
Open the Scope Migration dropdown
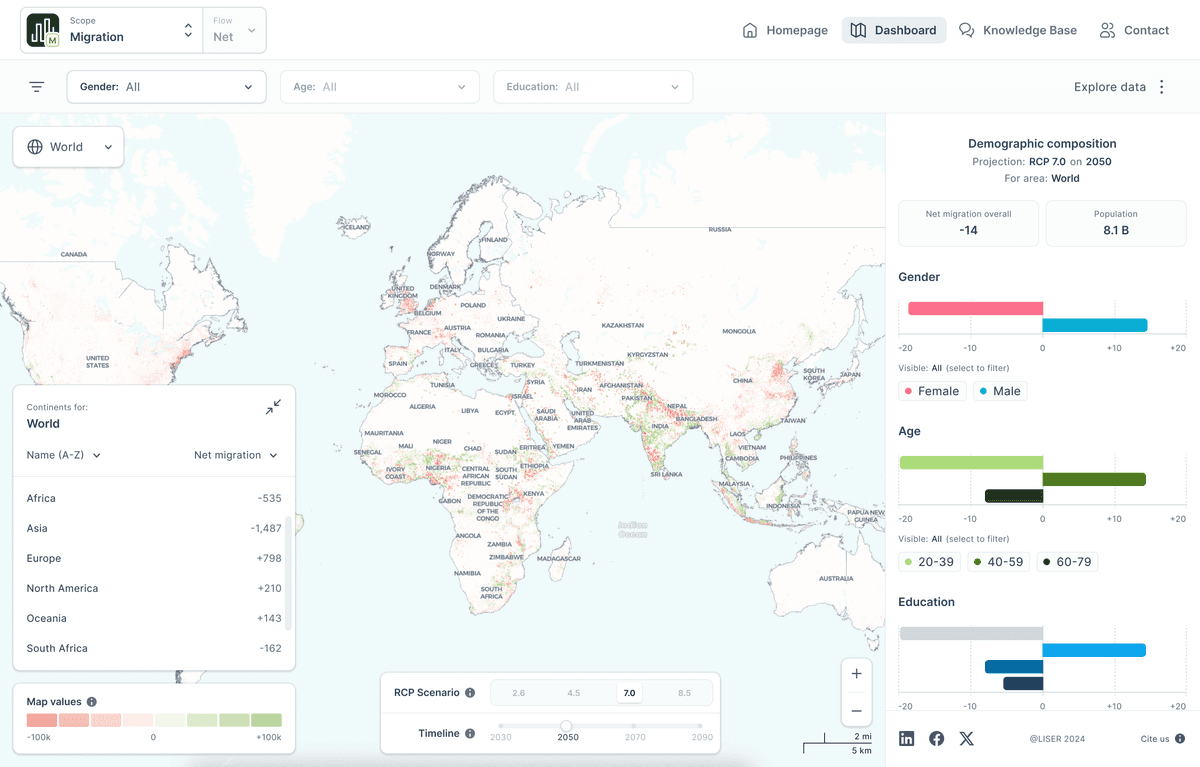coord(111,30)
